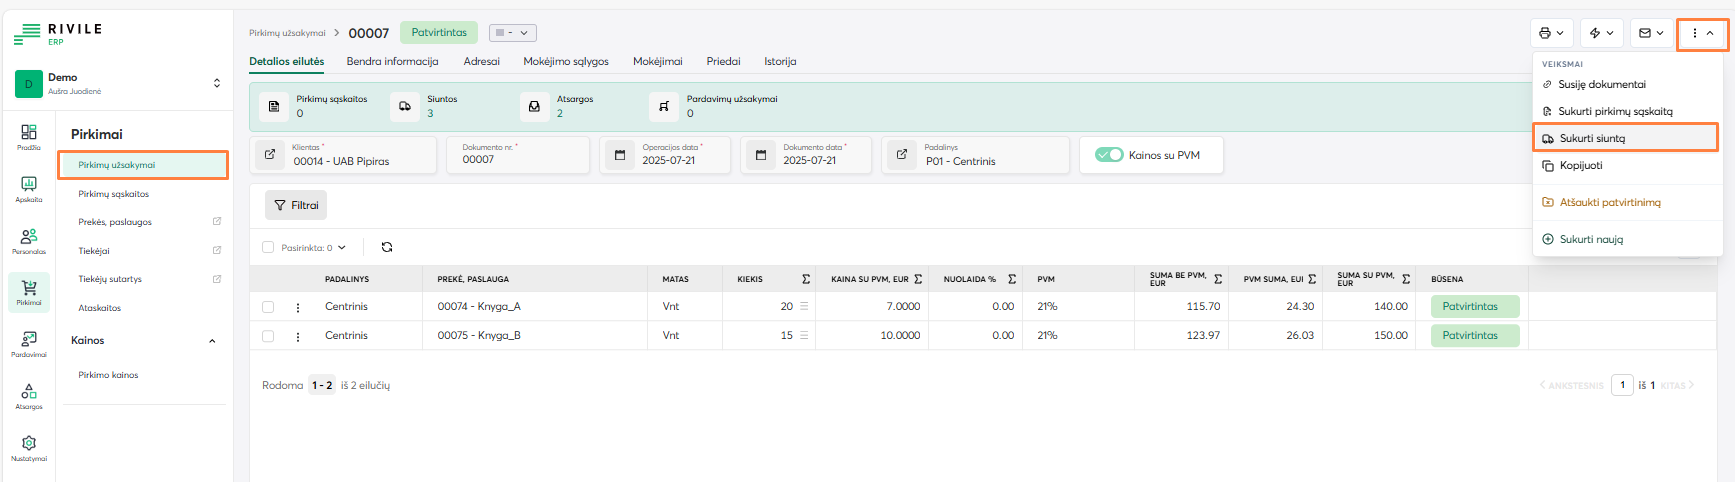Open the Pradžia home sidebar icon
Screen dimensions: 1735x482
tap(29, 136)
